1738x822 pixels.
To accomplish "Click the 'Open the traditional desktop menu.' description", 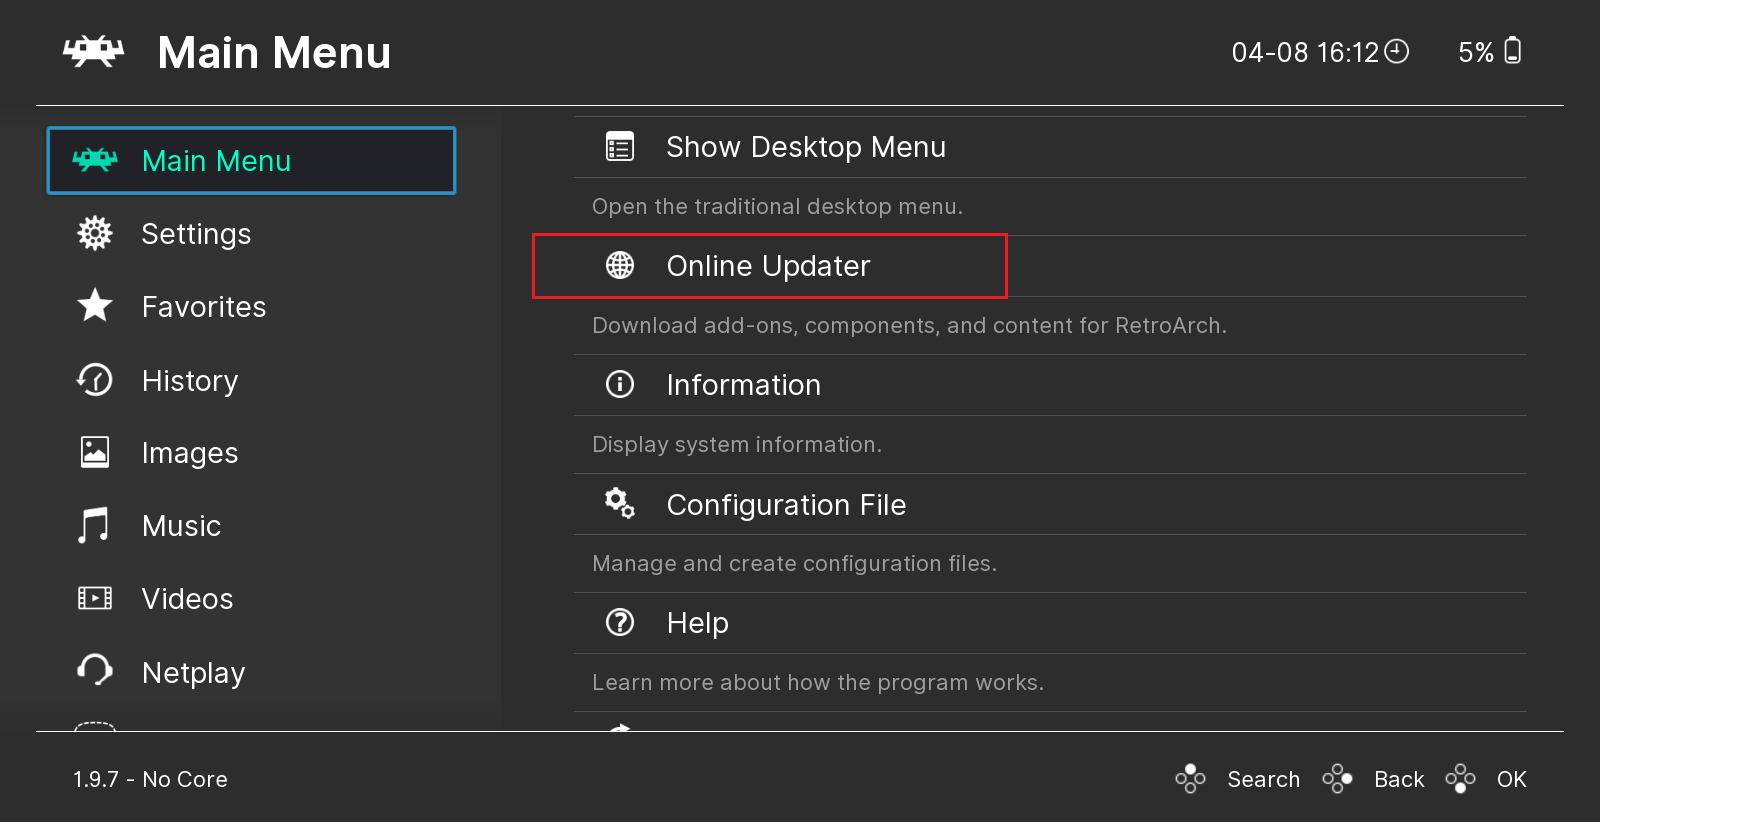I will 777,206.
